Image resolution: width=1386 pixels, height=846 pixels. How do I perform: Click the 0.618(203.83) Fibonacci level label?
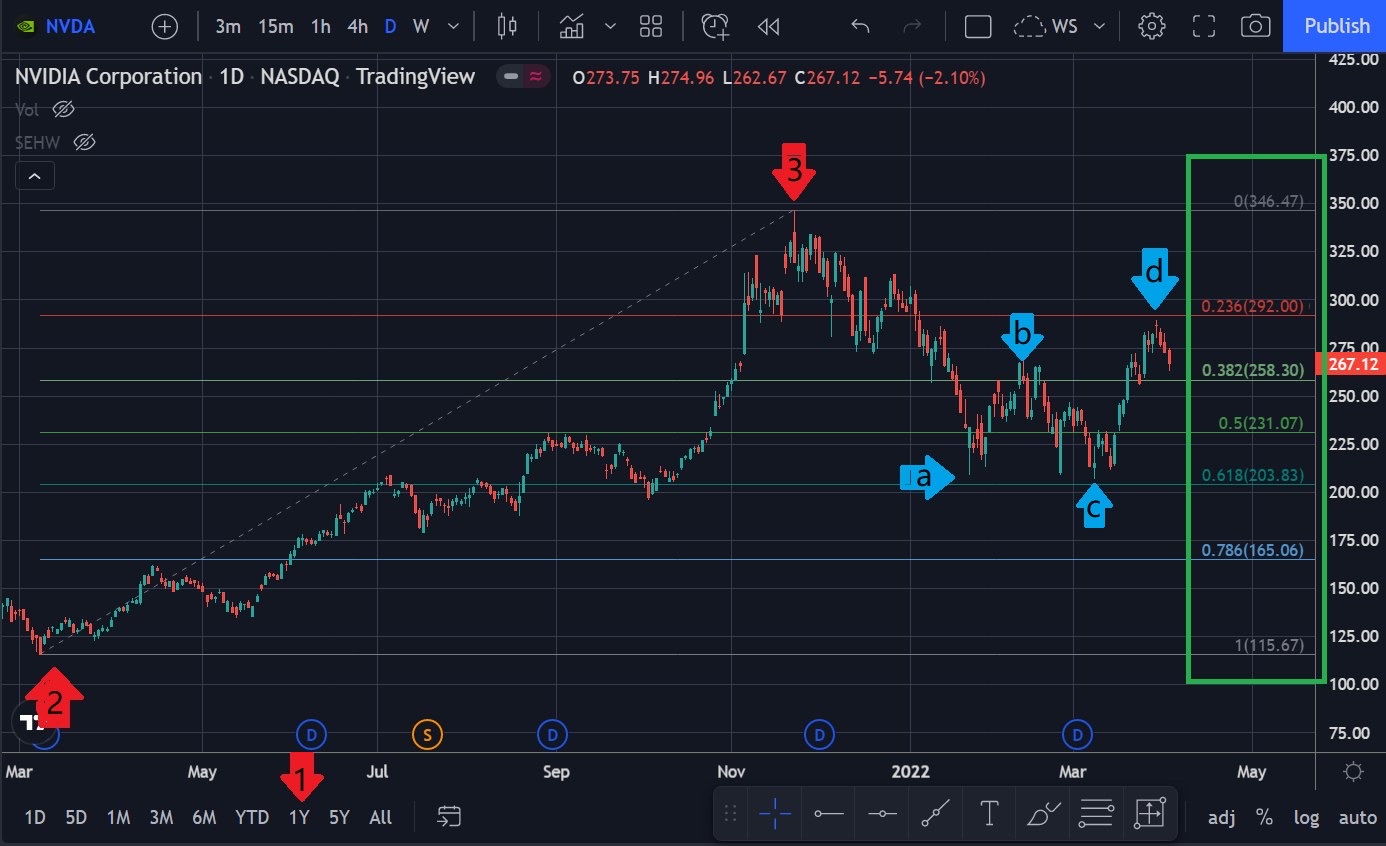click(1253, 475)
